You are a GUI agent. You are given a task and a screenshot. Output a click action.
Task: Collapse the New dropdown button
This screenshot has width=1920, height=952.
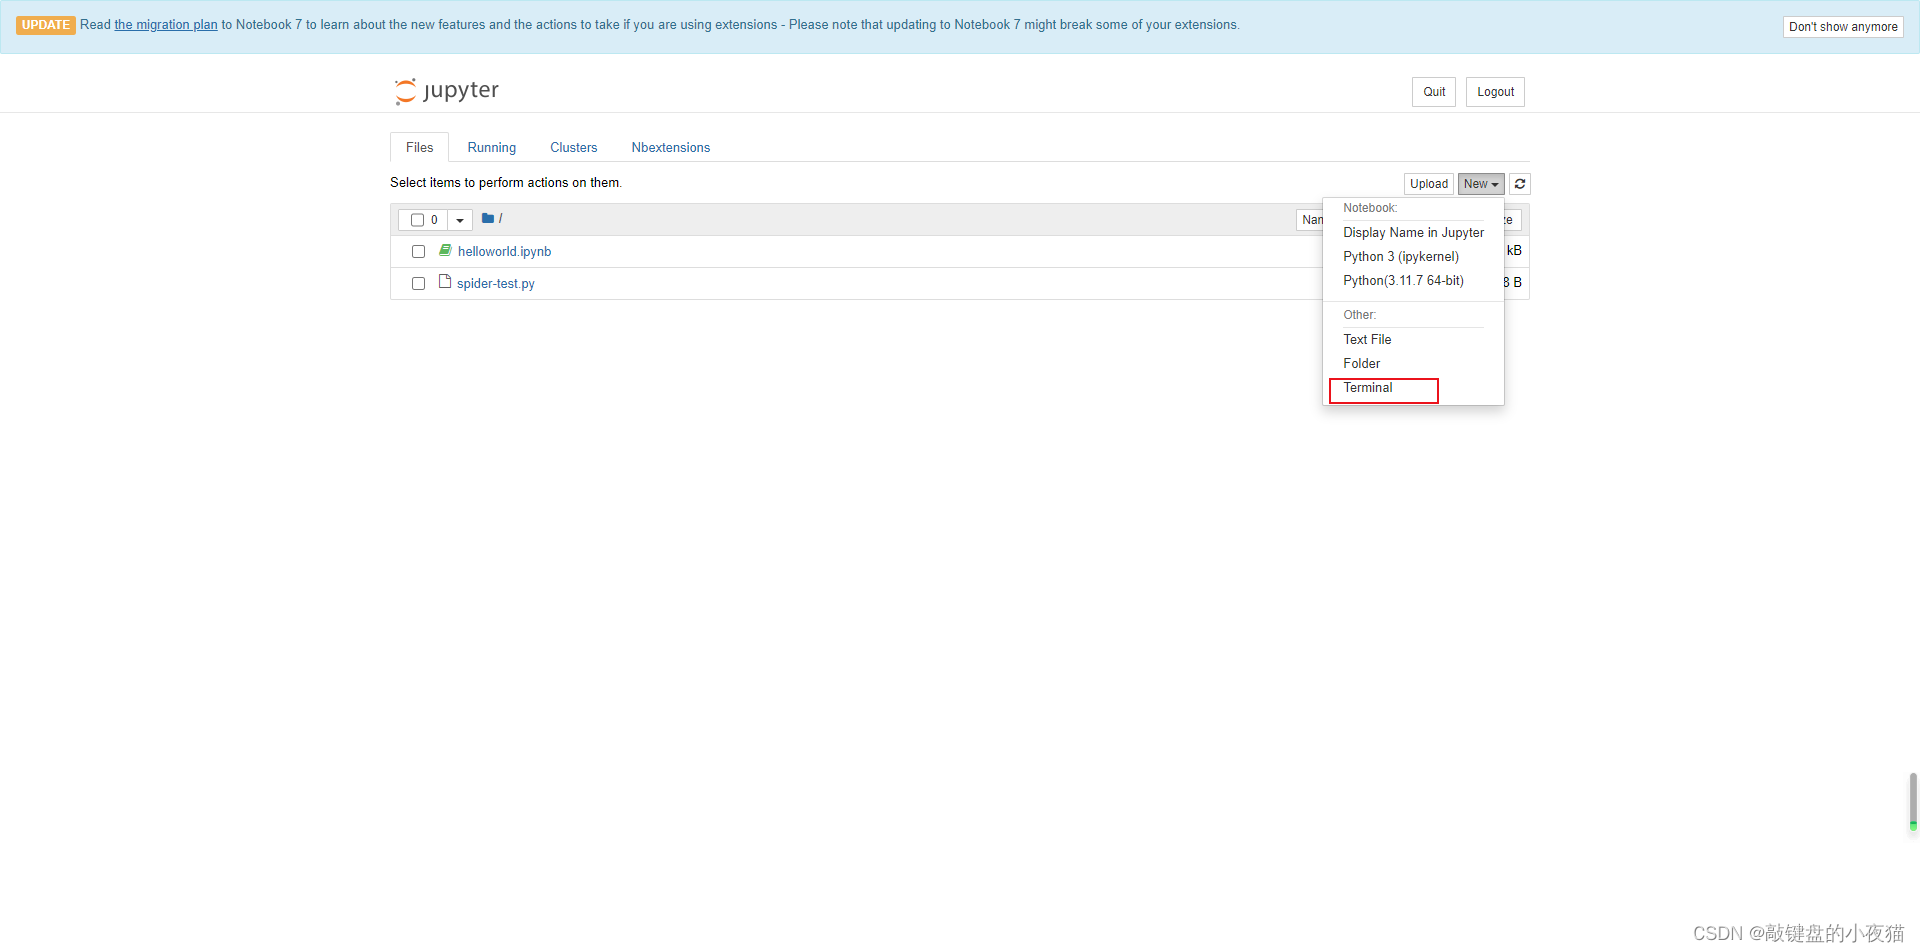tap(1481, 184)
